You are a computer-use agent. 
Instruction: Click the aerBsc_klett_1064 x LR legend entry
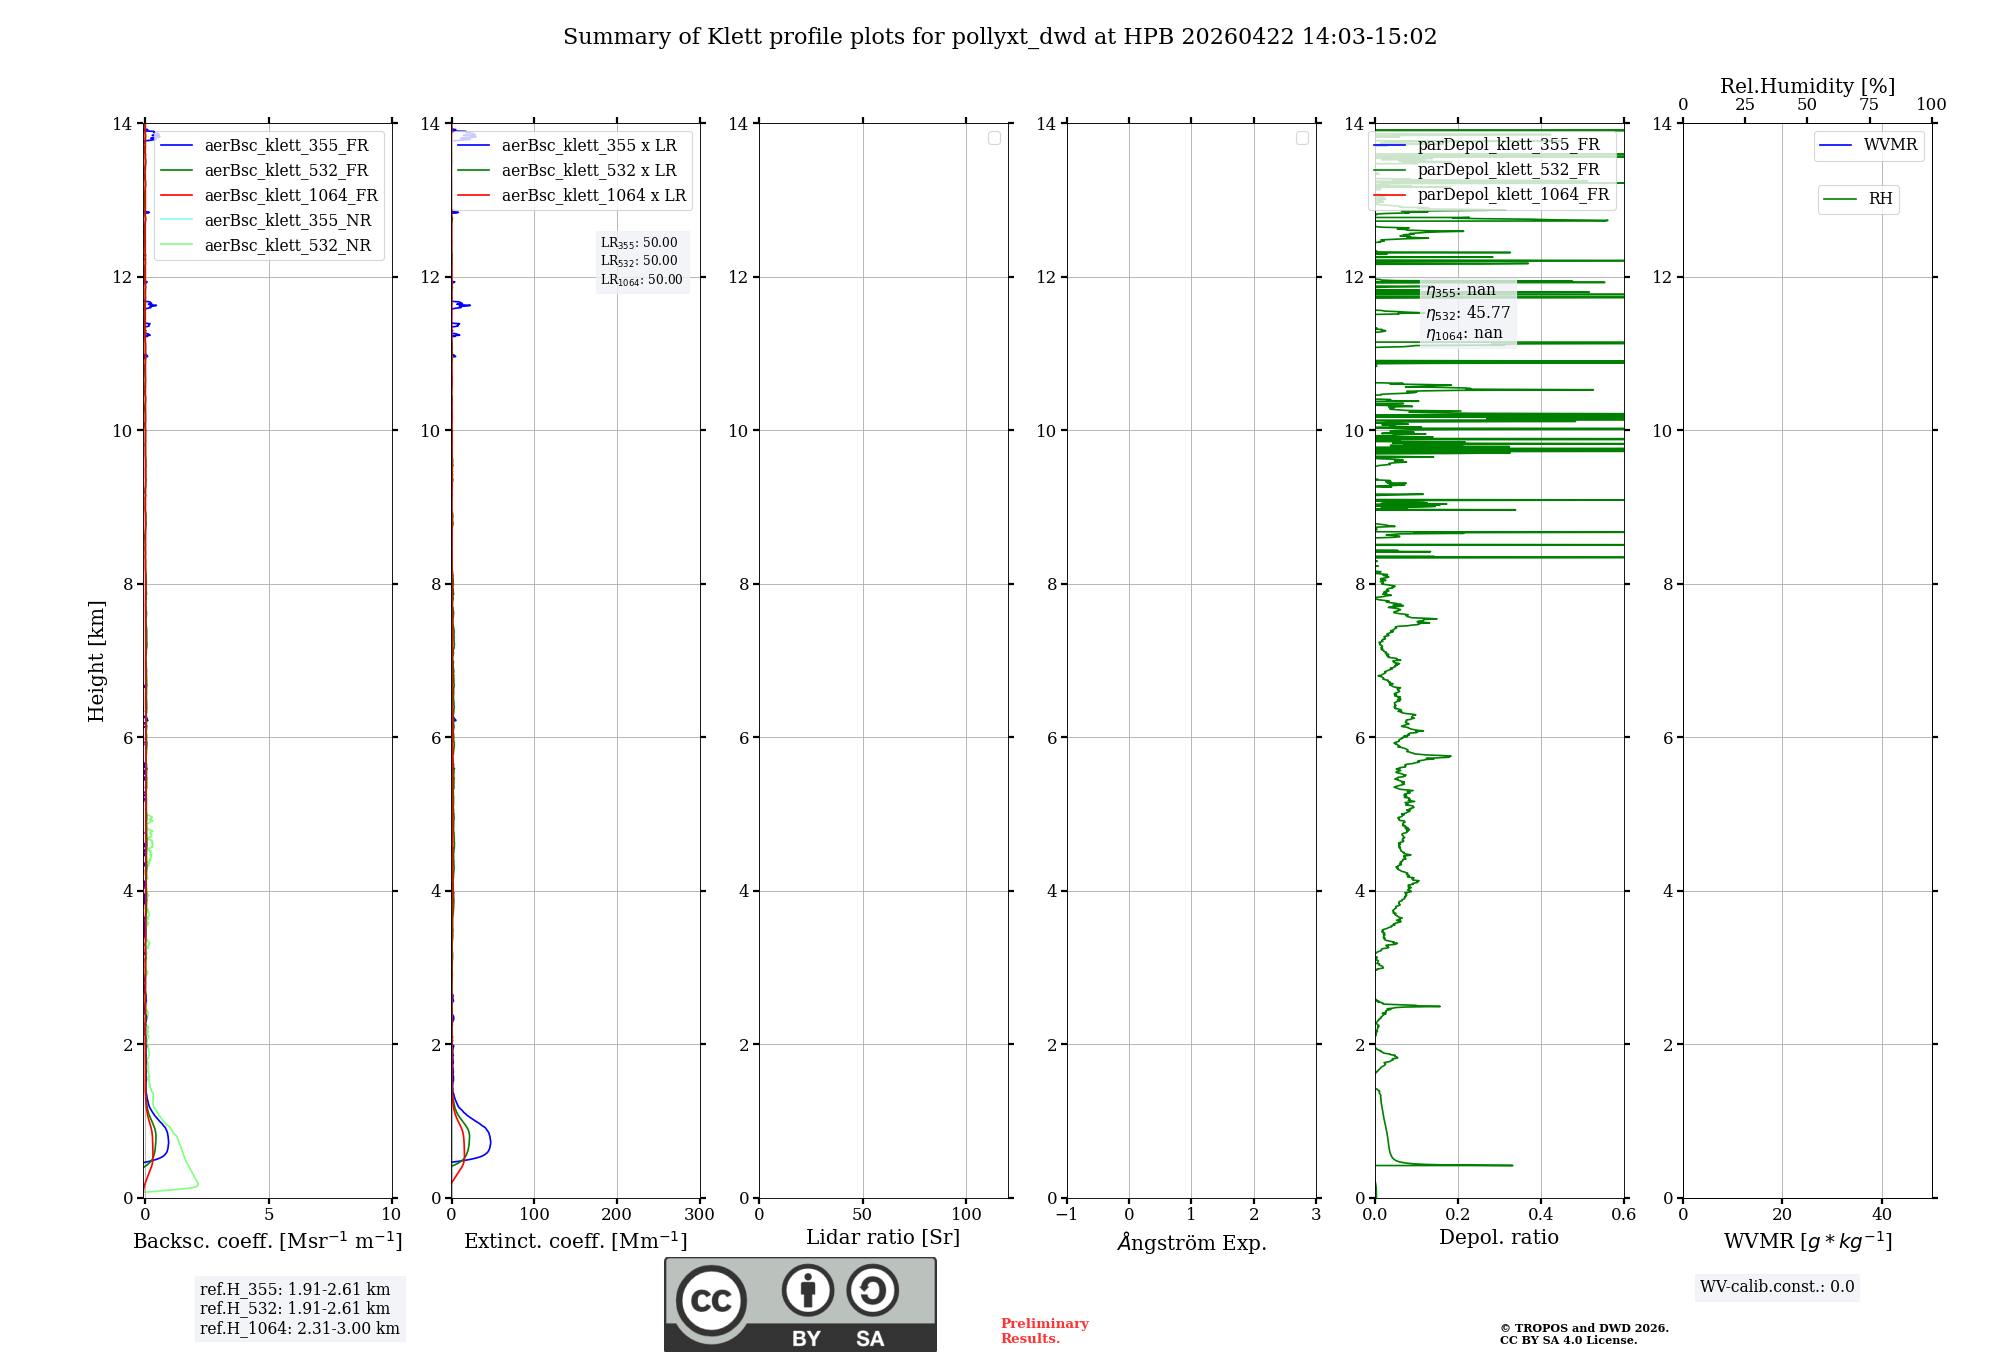coord(593,196)
